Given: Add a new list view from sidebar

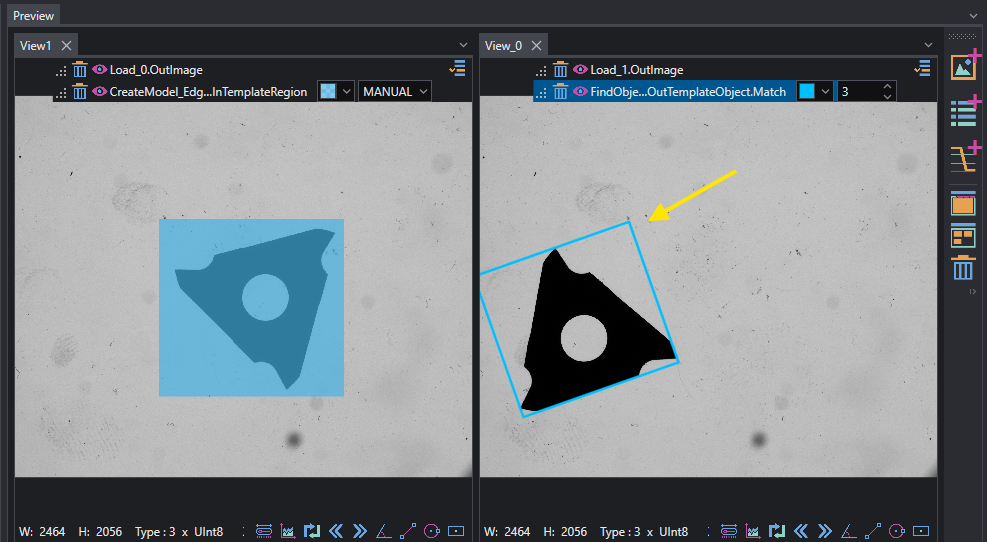Looking at the screenshot, I should 964,111.
